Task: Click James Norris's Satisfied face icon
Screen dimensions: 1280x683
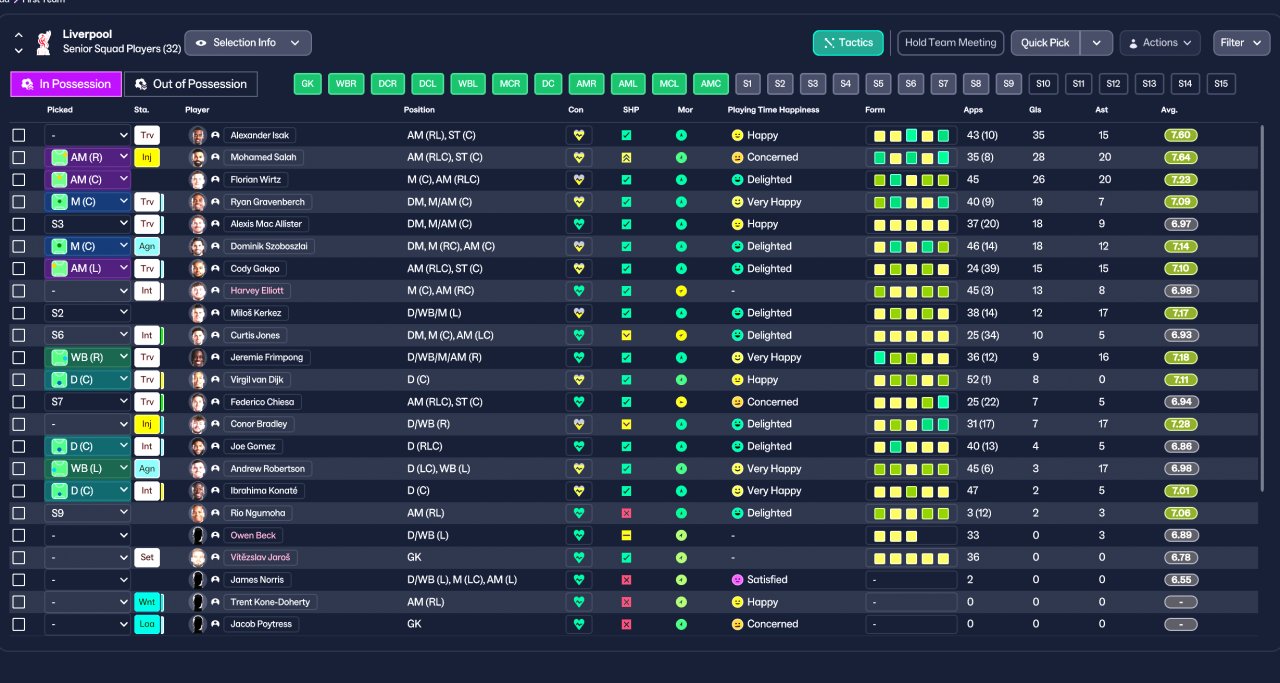Action: coord(737,580)
